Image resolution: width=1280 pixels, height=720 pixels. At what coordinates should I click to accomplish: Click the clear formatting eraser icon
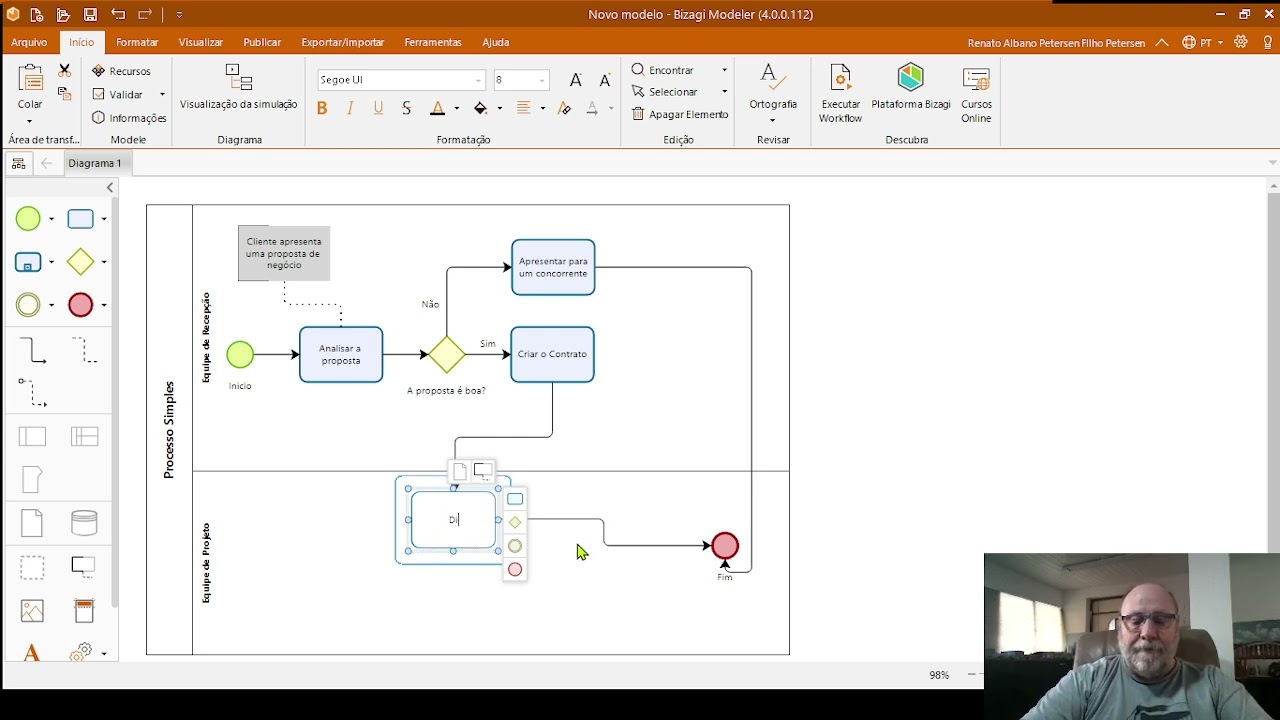coord(565,108)
